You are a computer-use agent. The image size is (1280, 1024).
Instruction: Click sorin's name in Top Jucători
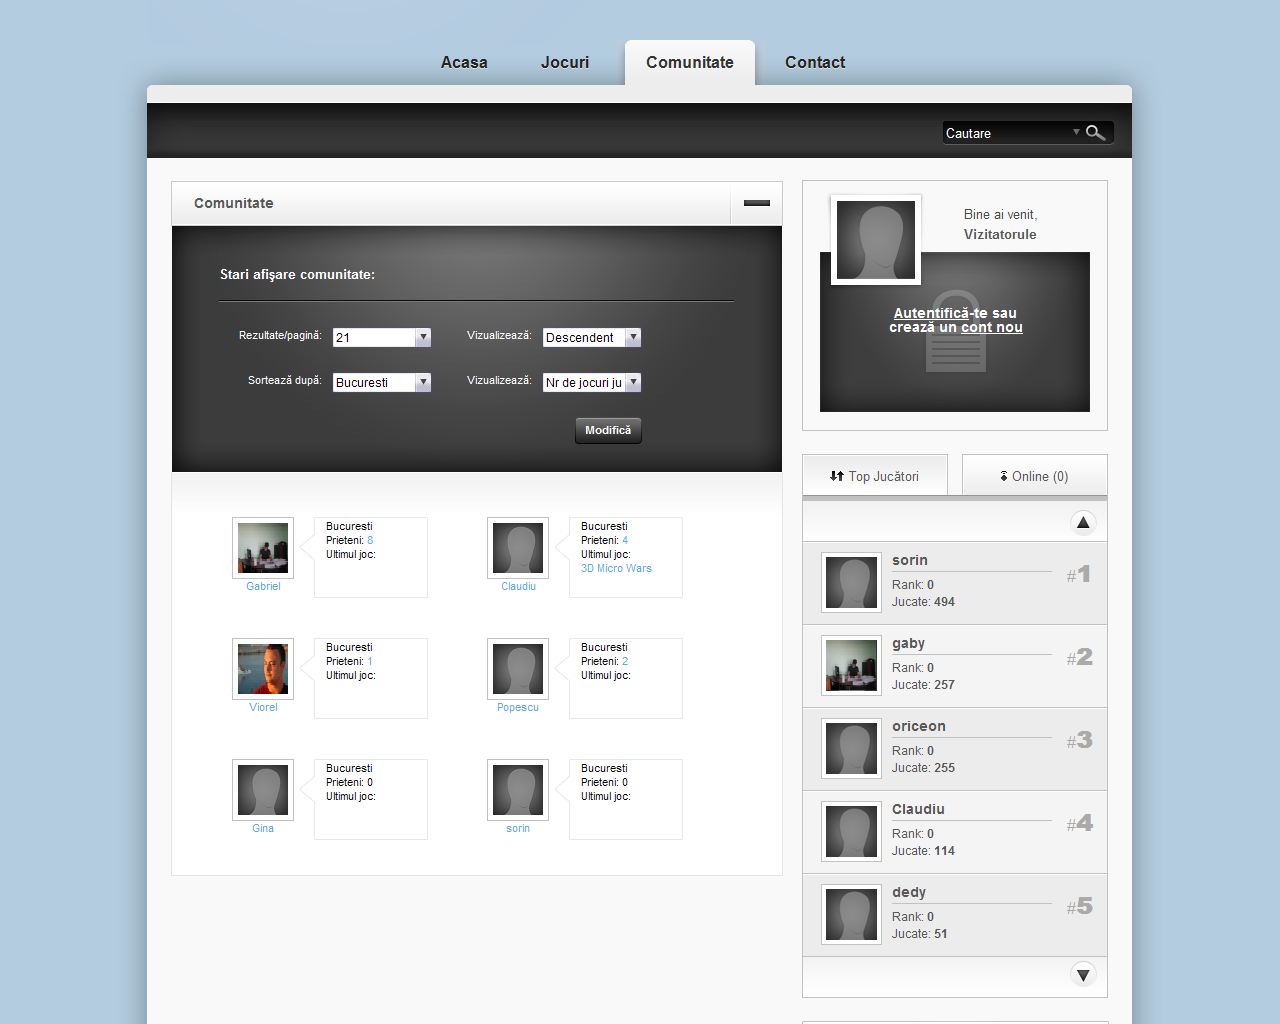(x=910, y=560)
